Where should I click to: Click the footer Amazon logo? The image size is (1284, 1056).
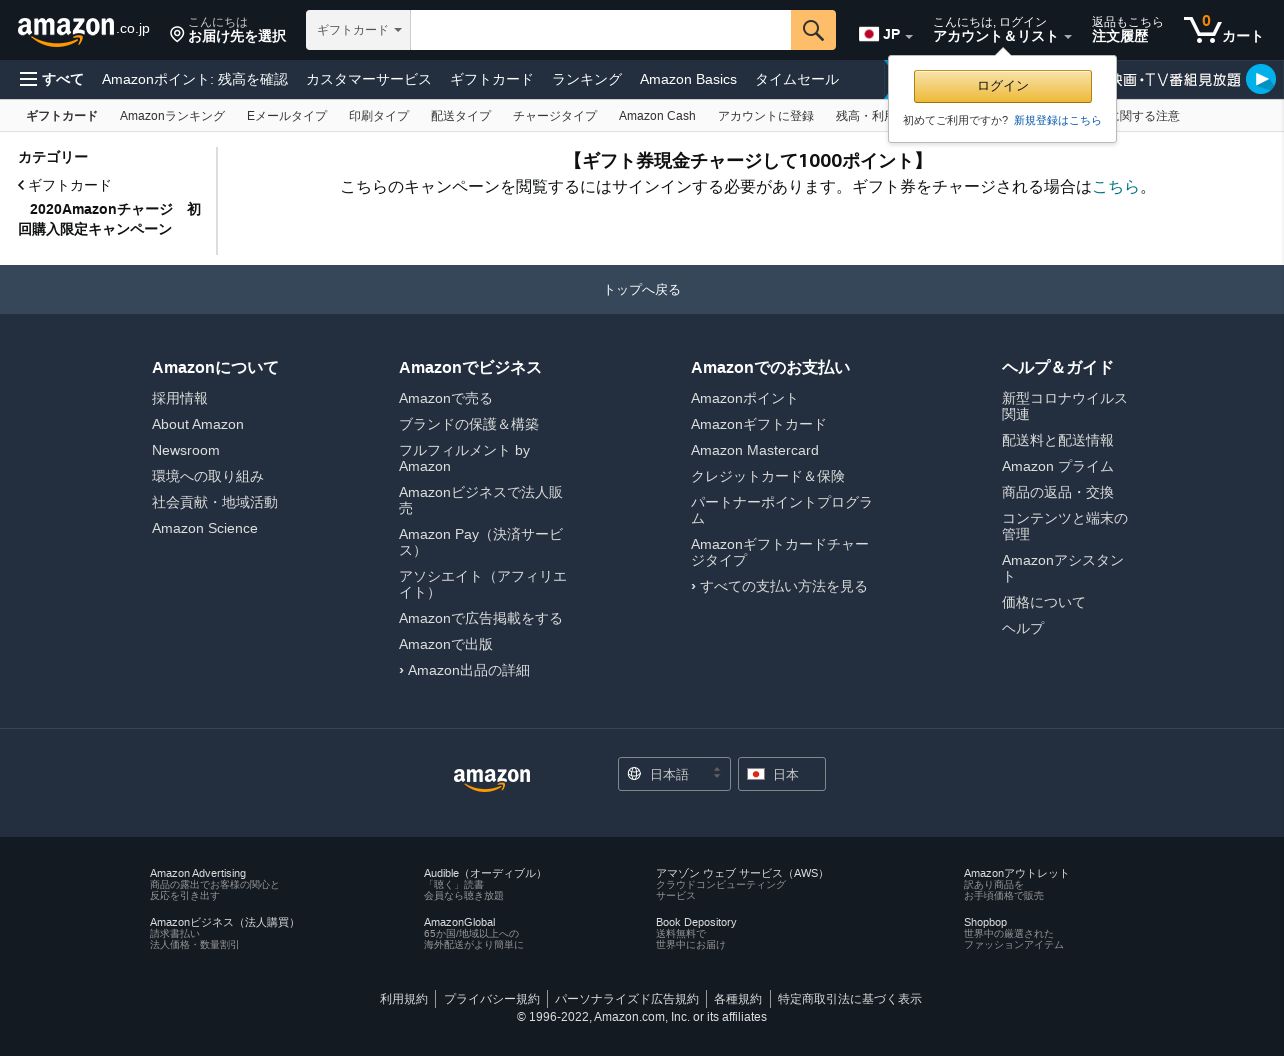492,778
